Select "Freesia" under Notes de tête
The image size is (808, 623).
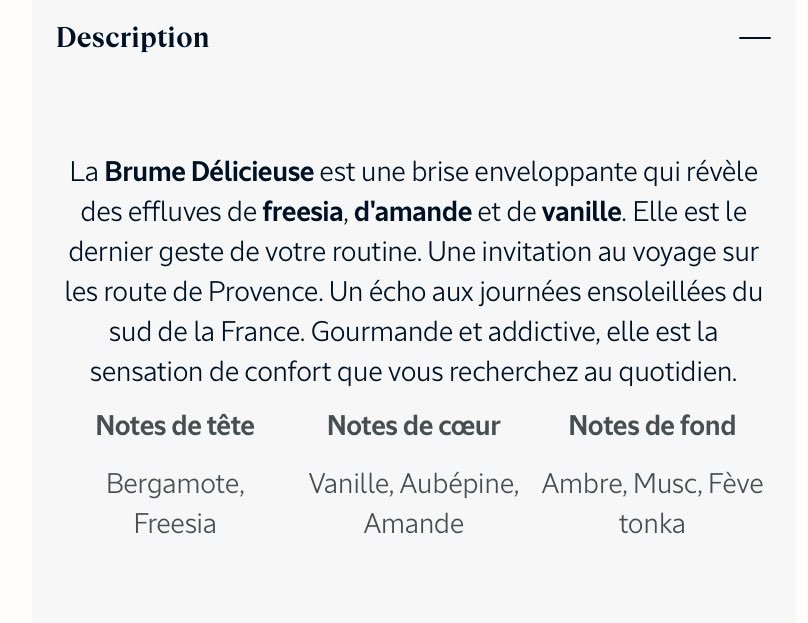[x=175, y=524]
